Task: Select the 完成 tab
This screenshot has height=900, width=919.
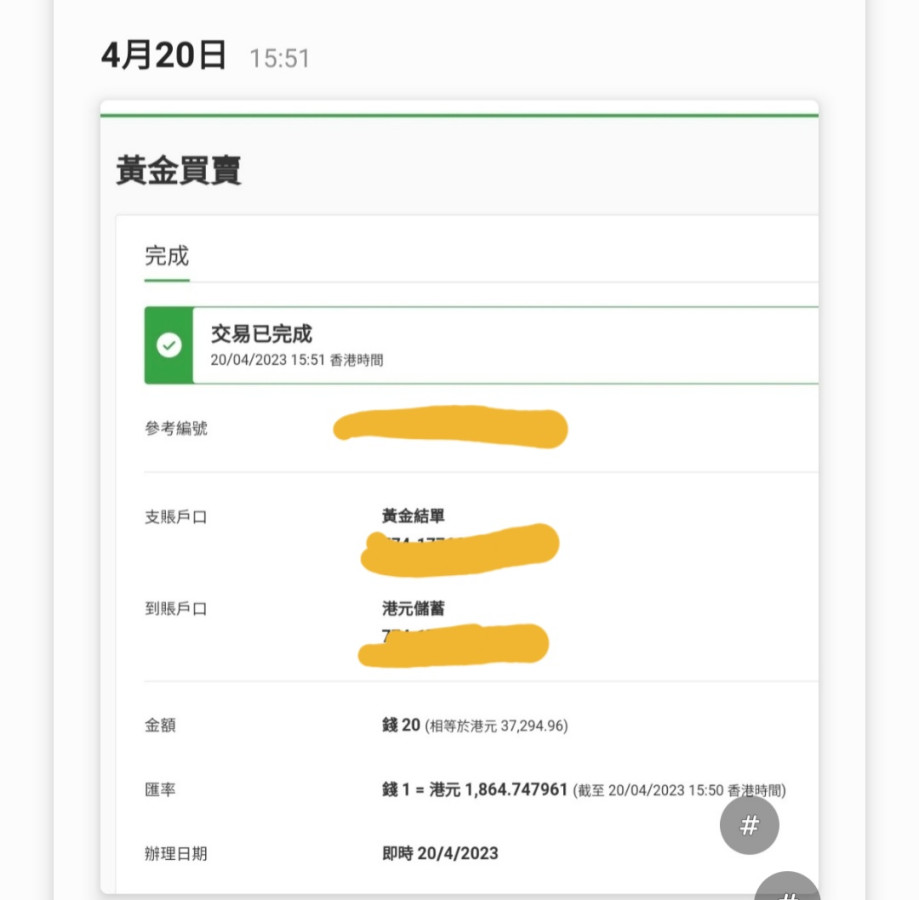Action: (167, 256)
